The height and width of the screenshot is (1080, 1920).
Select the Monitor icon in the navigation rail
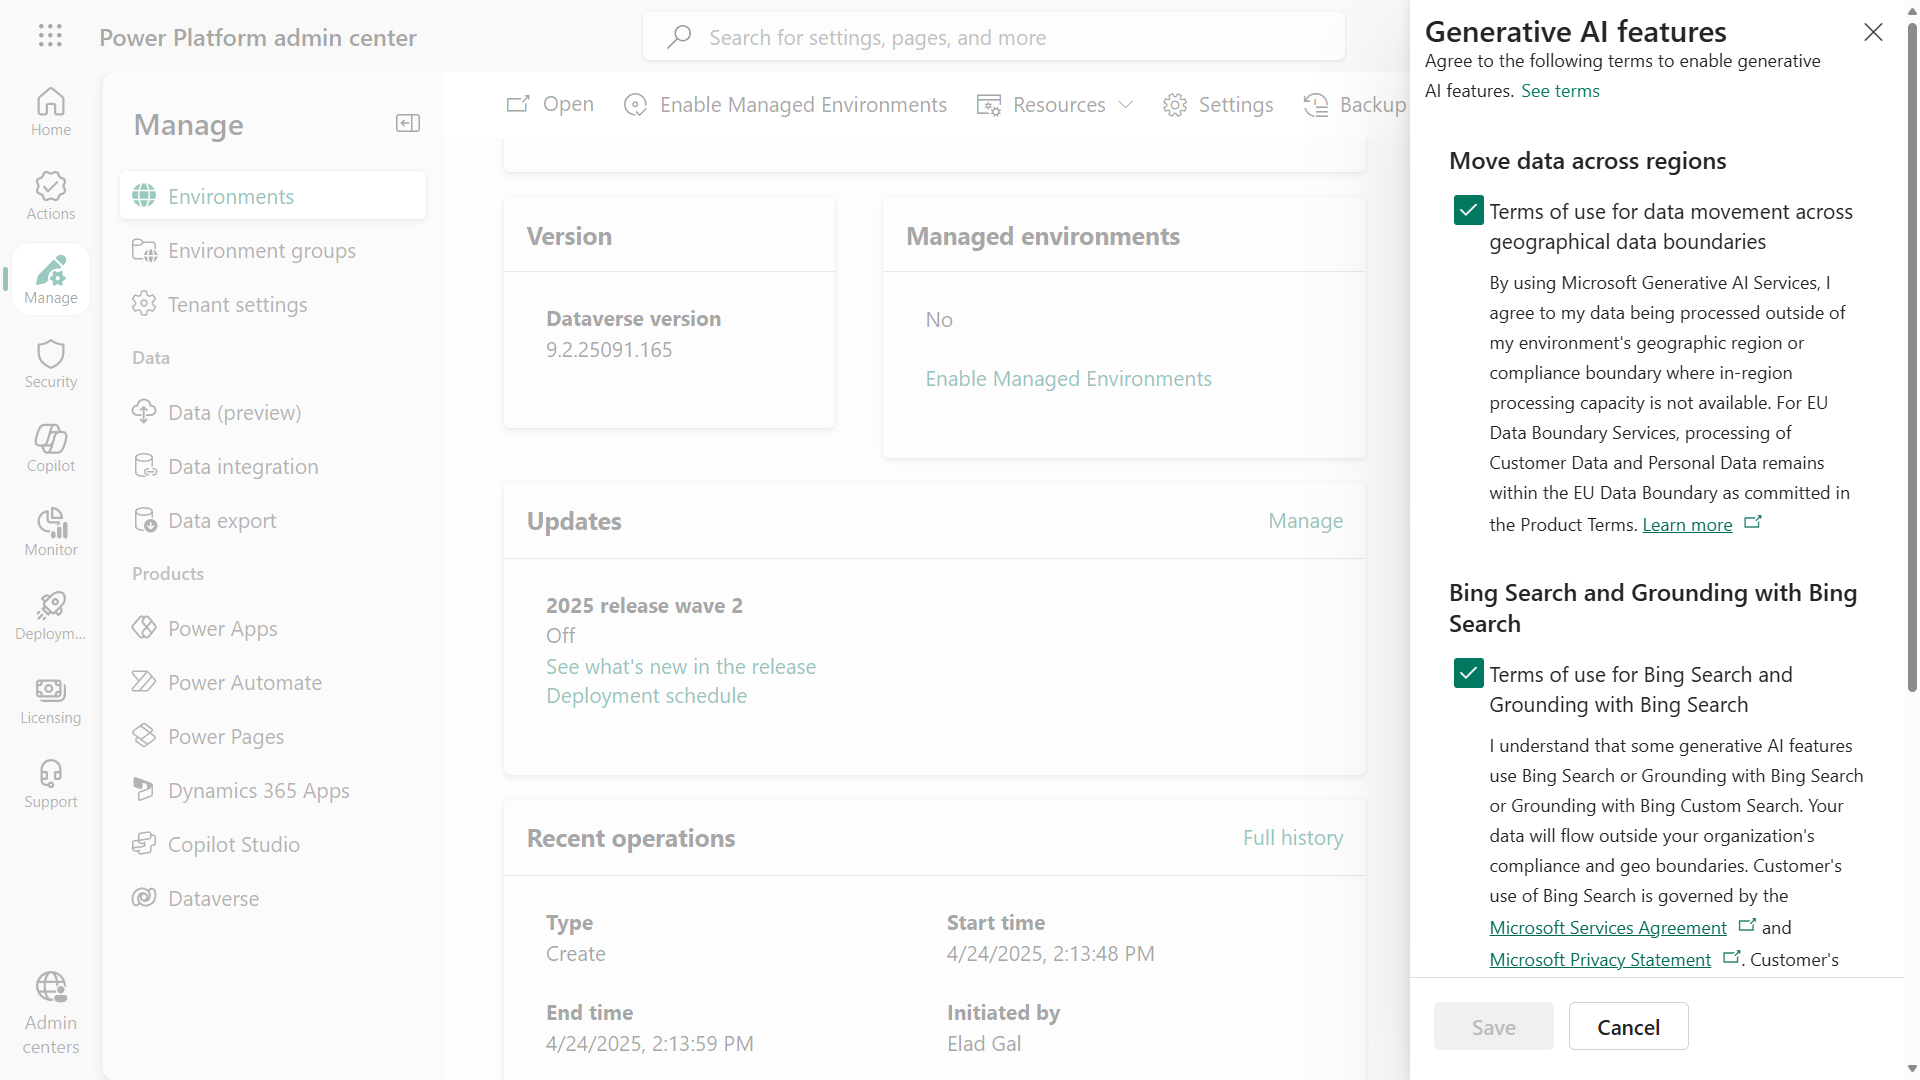click(x=50, y=531)
